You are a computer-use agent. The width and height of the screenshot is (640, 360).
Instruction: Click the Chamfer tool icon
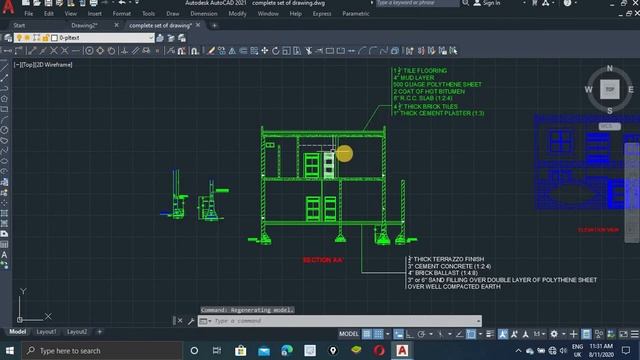click(x=362, y=51)
